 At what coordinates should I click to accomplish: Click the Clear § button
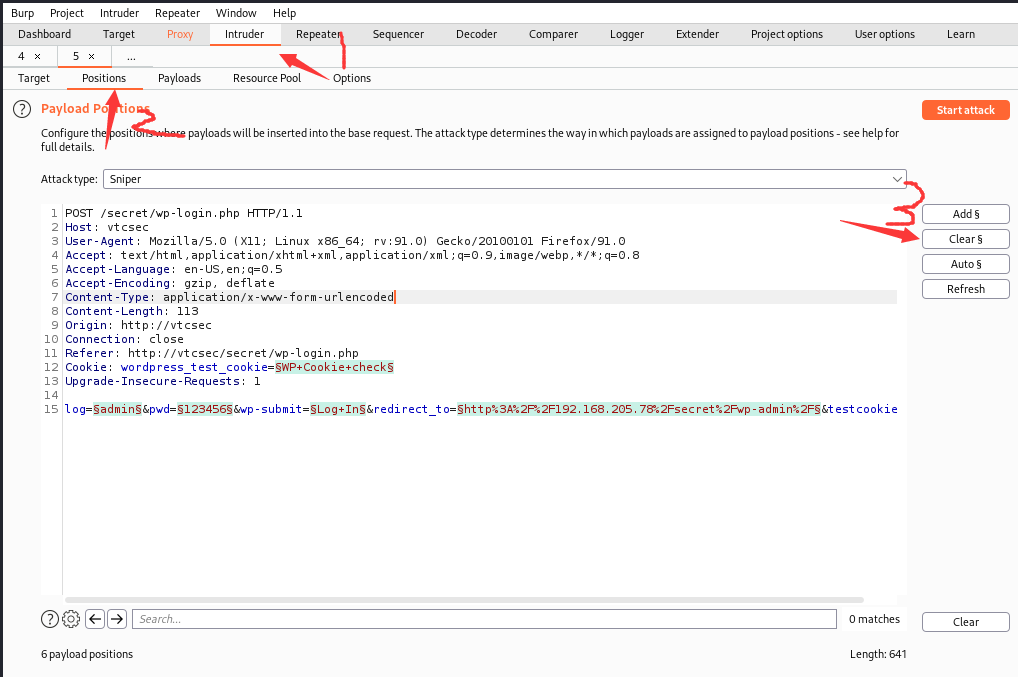pyautogui.click(x=965, y=239)
